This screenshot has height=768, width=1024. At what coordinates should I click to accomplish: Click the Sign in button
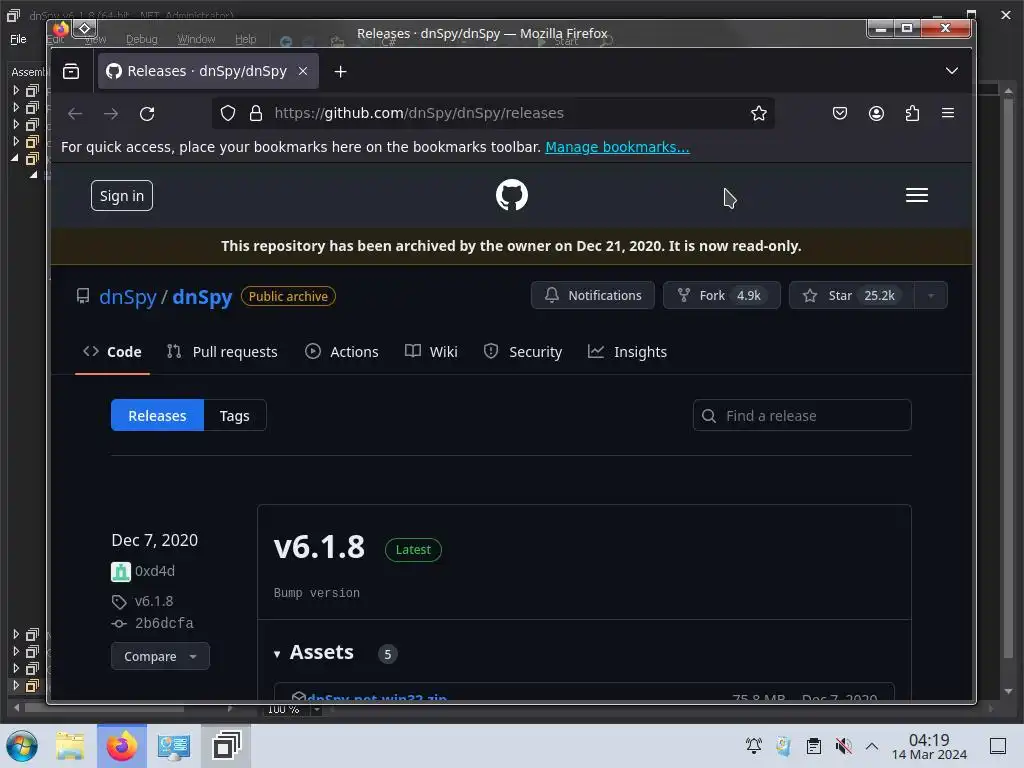click(x=121, y=196)
